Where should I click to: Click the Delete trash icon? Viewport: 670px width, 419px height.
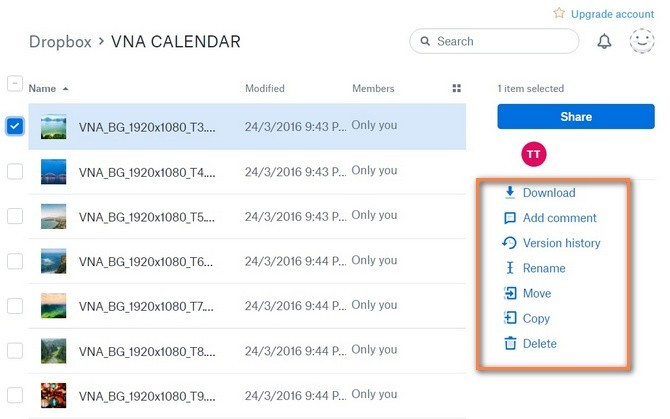(510, 344)
